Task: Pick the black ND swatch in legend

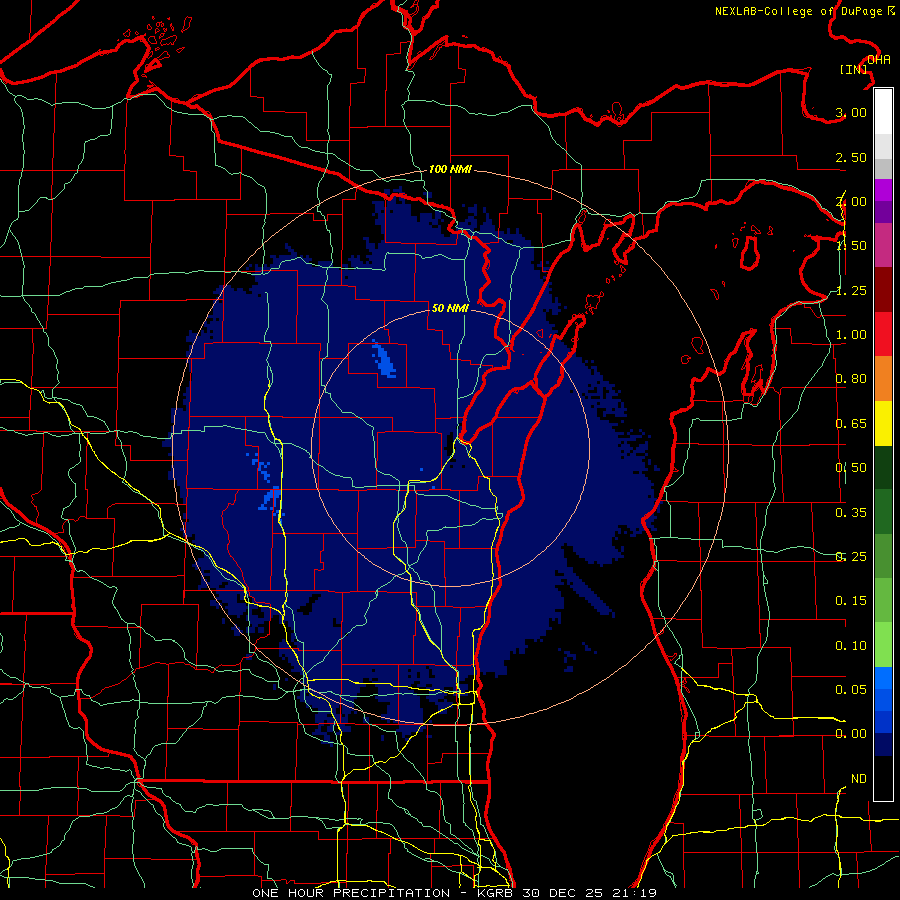Action: click(883, 778)
